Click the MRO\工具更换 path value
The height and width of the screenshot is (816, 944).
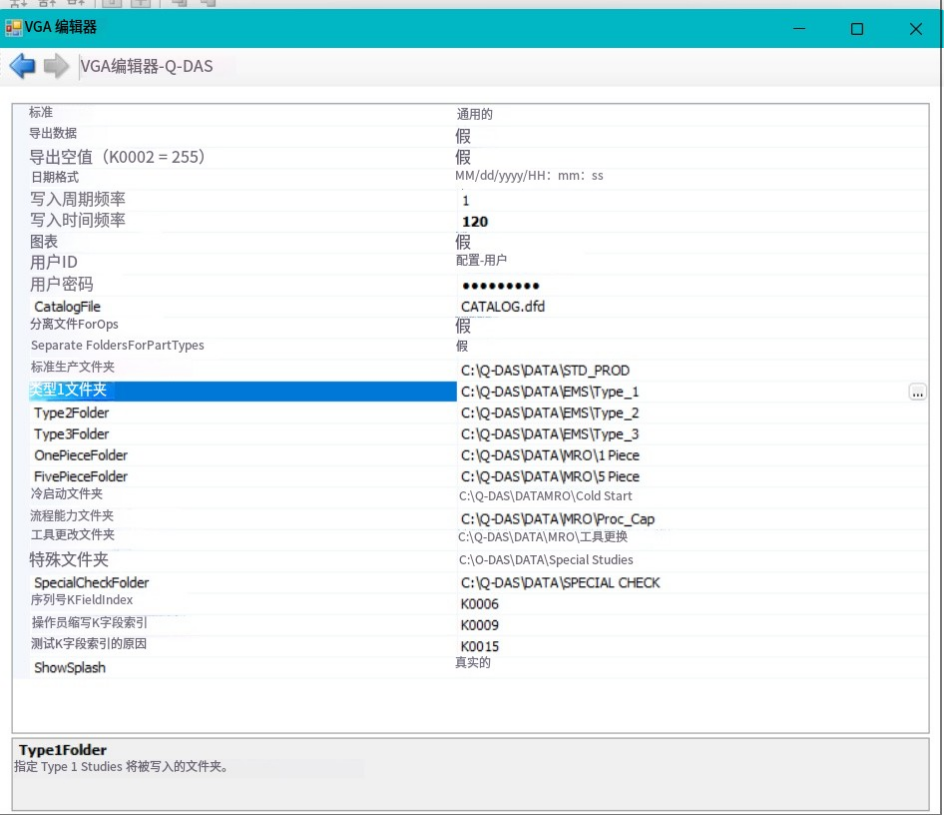tap(543, 537)
